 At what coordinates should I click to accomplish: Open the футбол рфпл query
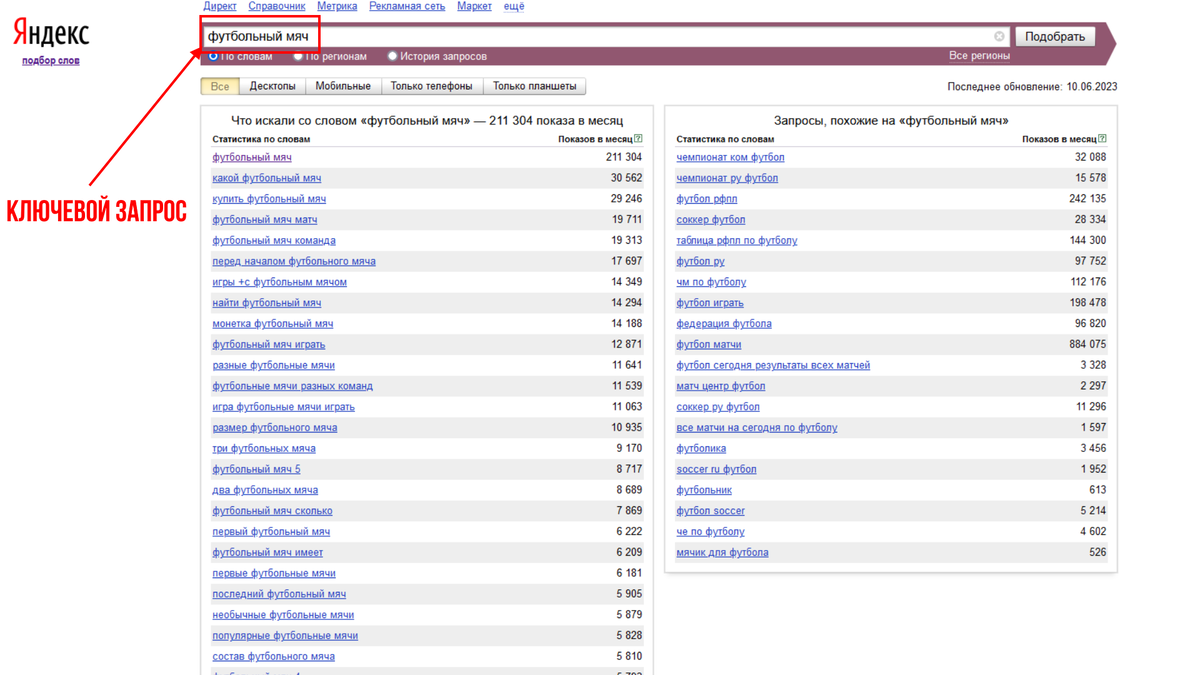pyautogui.click(x=707, y=199)
